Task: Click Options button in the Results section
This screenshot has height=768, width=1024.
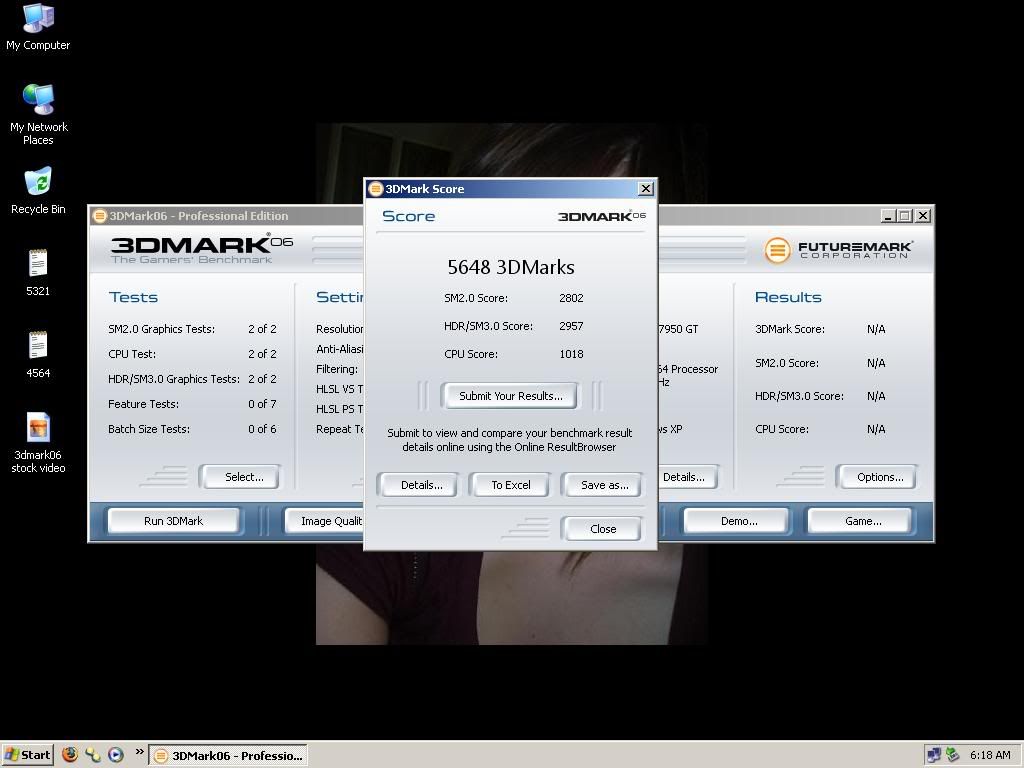Action: 876,477
